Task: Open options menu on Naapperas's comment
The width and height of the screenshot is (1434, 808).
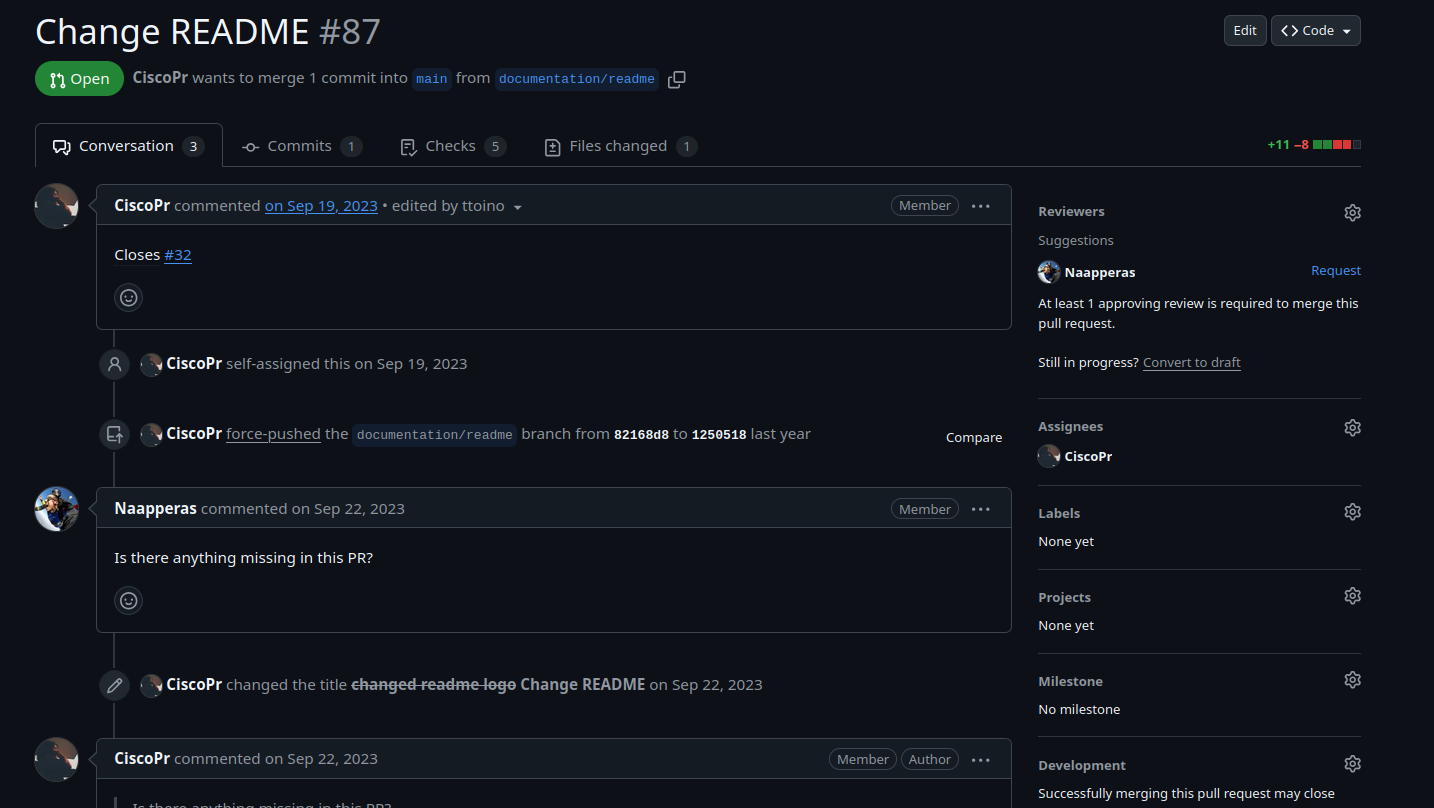Action: (x=980, y=509)
